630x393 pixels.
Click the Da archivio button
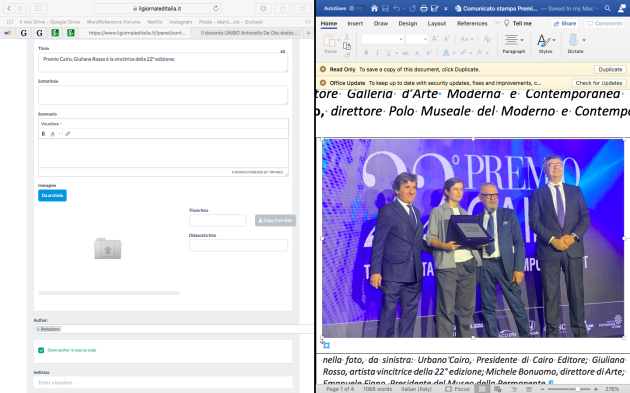[52, 195]
